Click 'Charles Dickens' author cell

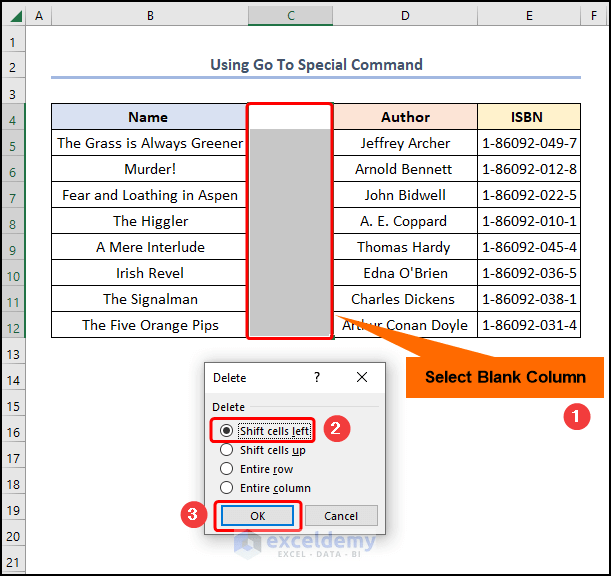405,299
